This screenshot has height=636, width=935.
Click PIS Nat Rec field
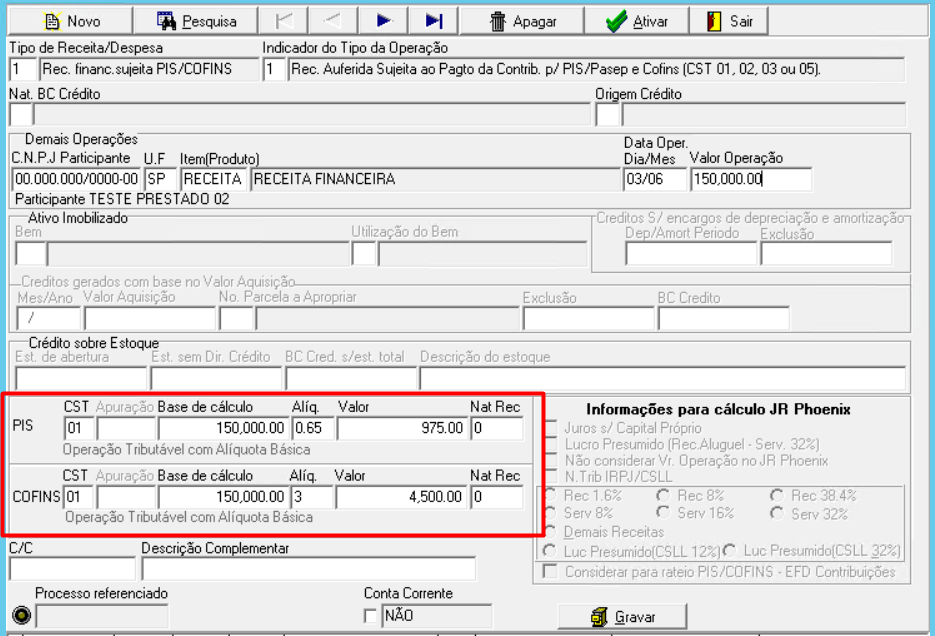(497, 428)
